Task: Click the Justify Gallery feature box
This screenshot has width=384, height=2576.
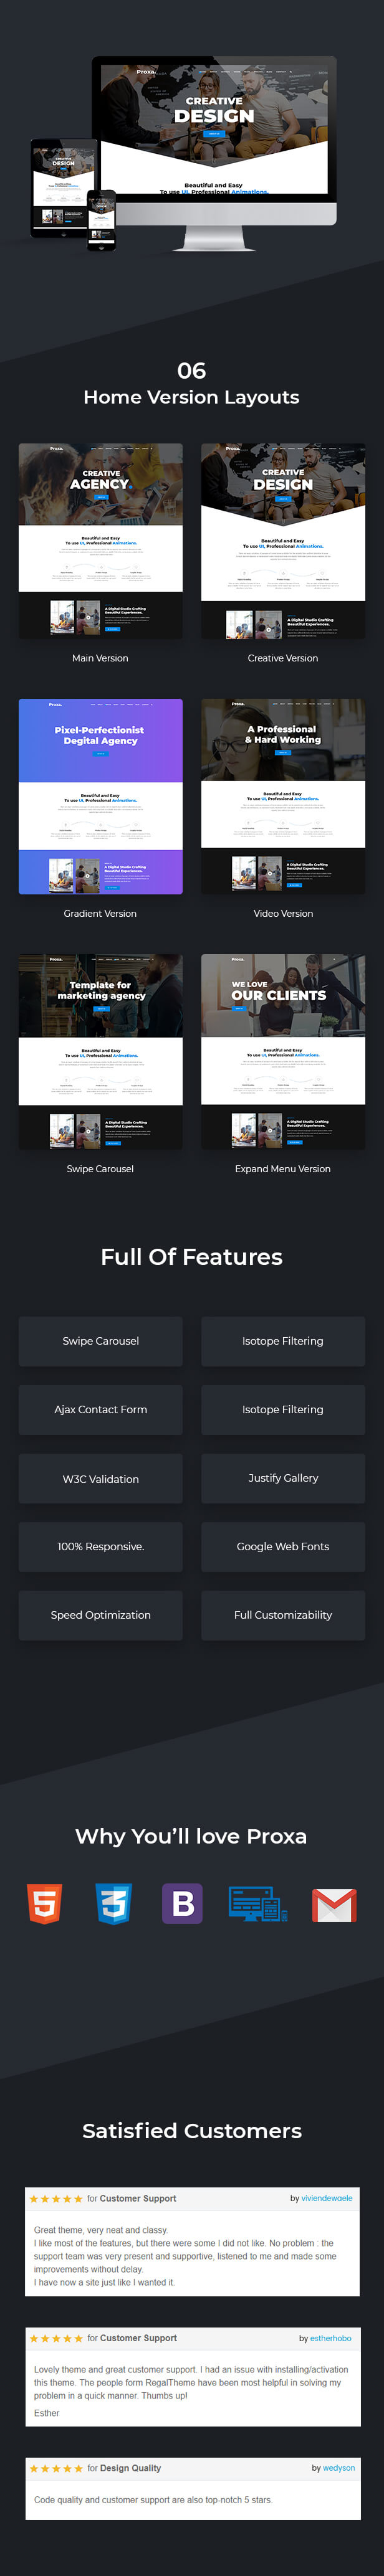Action: point(283,1478)
